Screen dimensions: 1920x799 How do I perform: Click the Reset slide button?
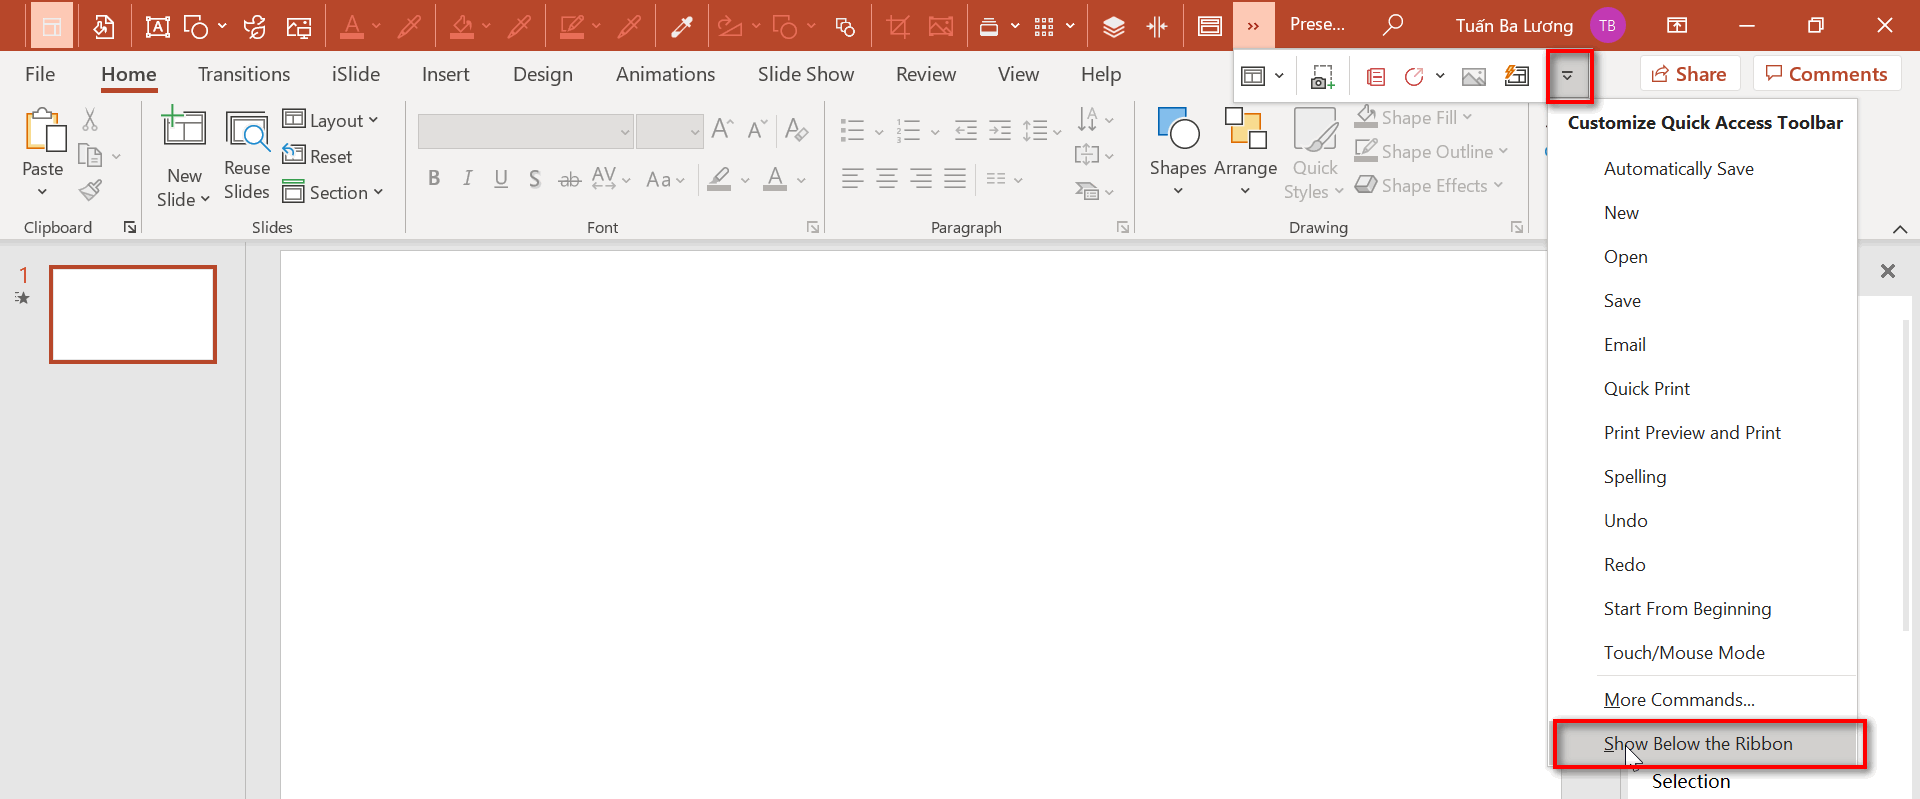[318, 156]
